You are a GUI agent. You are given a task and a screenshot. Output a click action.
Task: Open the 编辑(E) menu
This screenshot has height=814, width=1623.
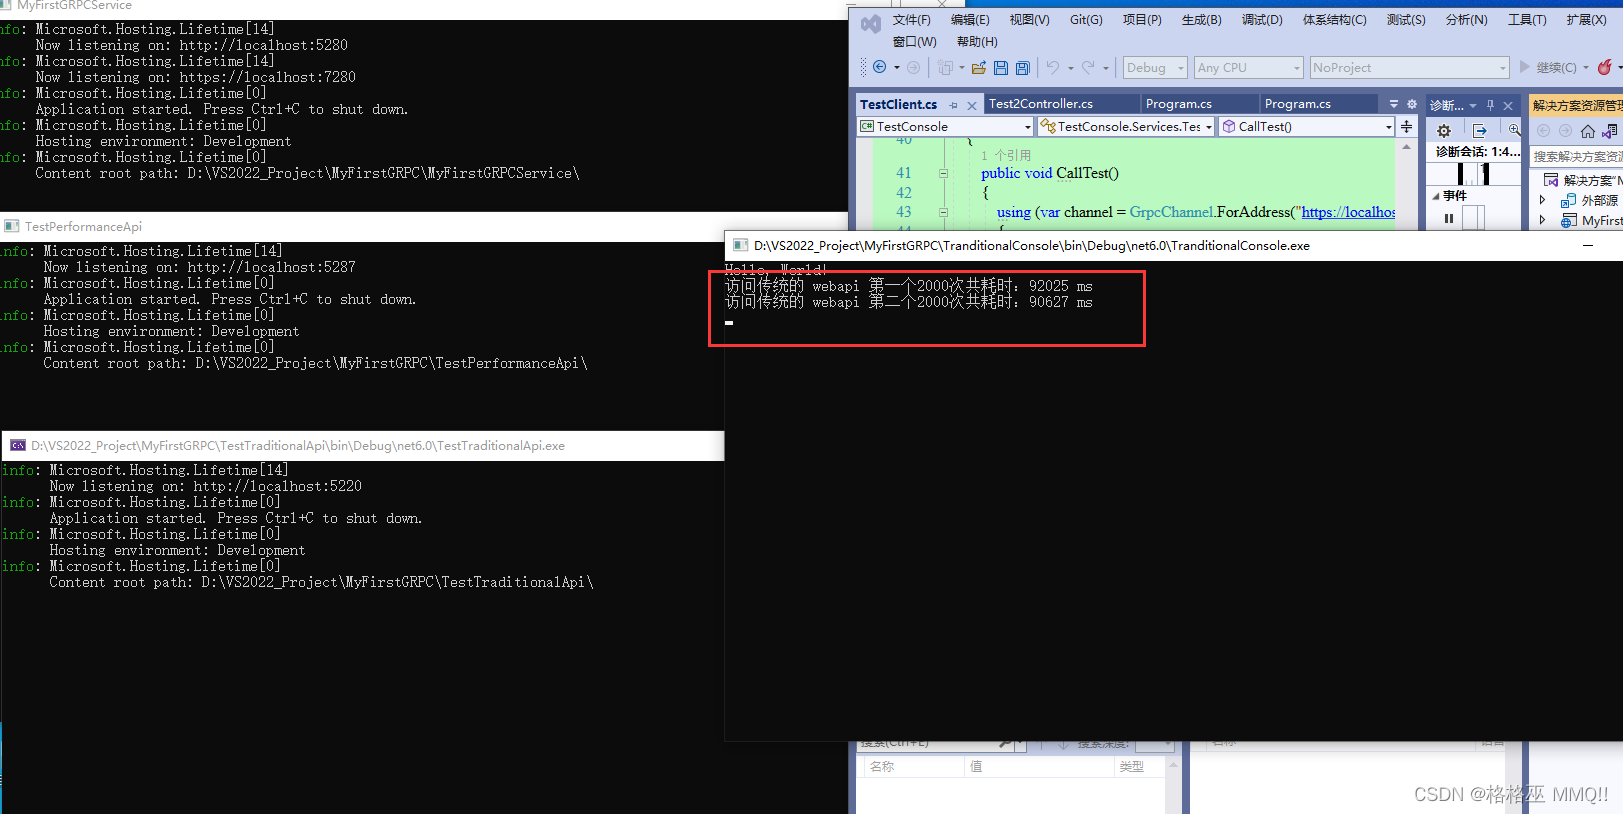pos(970,20)
